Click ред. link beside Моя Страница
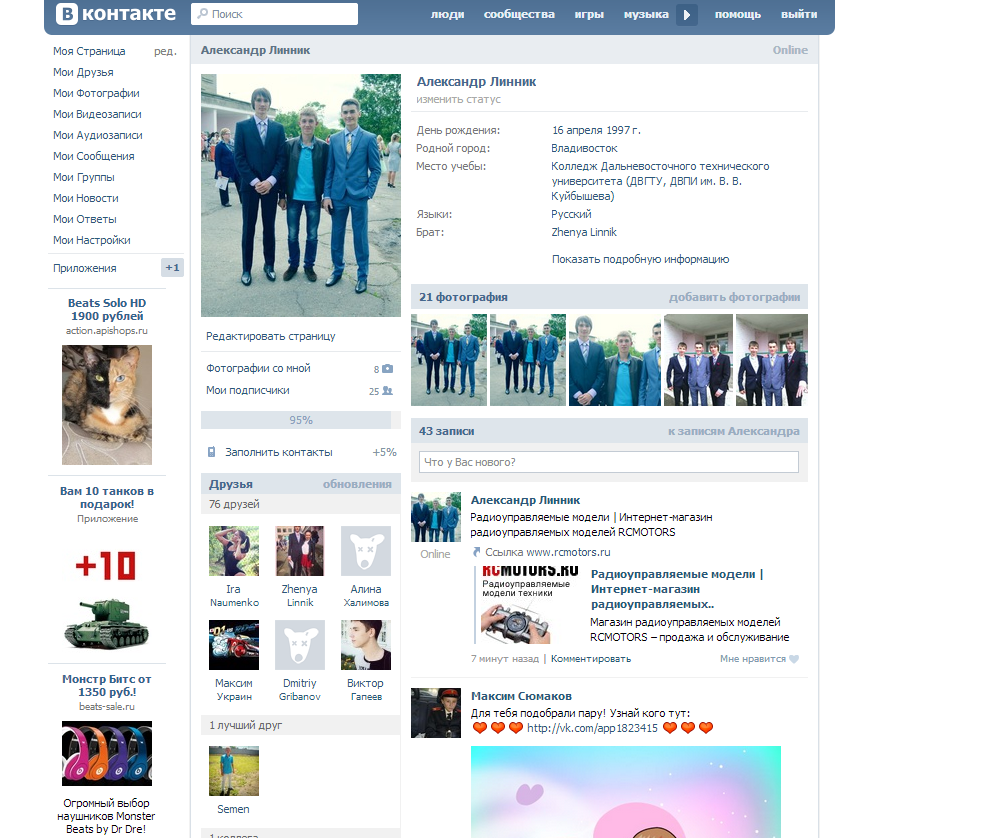986x838 pixels. coord(165,51)
